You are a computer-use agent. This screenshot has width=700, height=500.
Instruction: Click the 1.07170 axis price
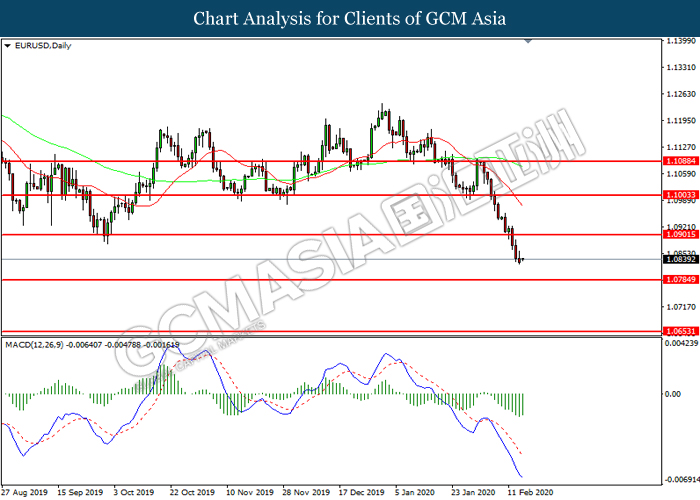click(x=681, y=307)
